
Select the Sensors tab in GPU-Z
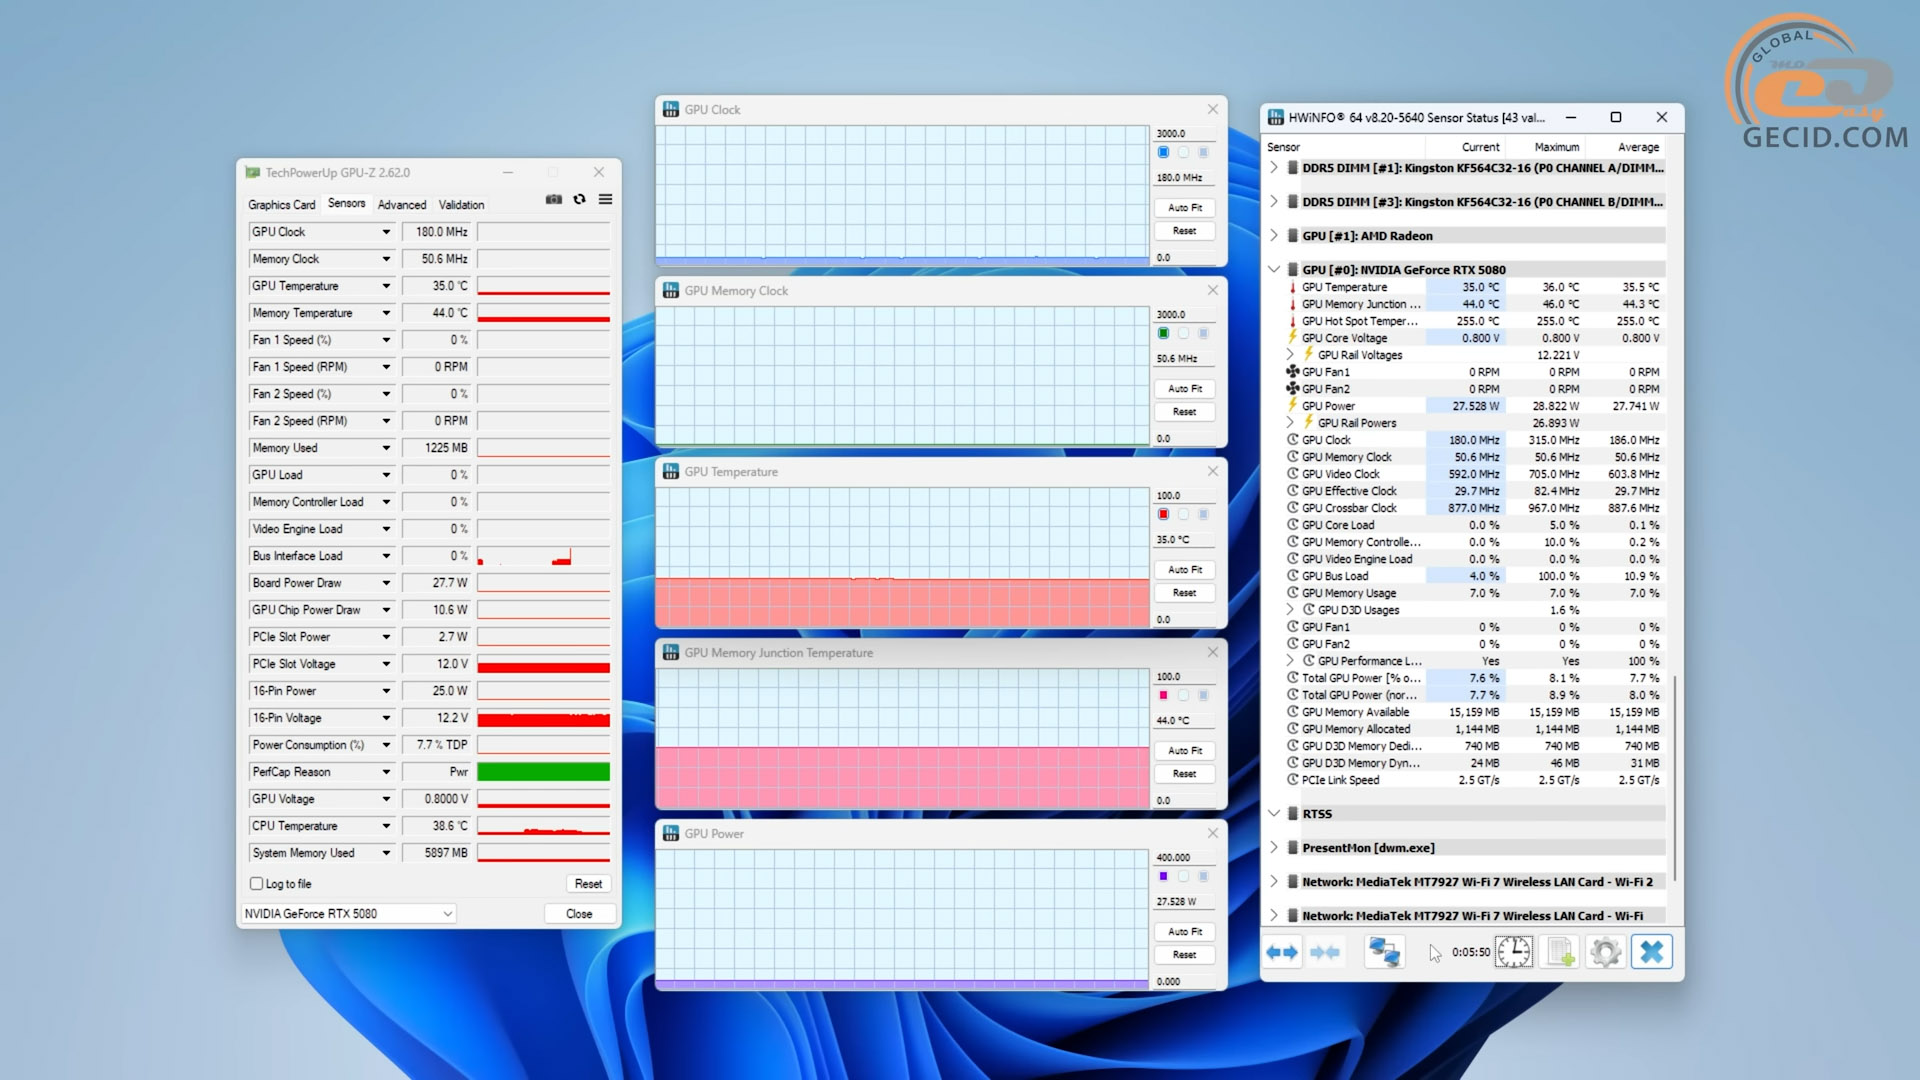(x=347, y=204)
